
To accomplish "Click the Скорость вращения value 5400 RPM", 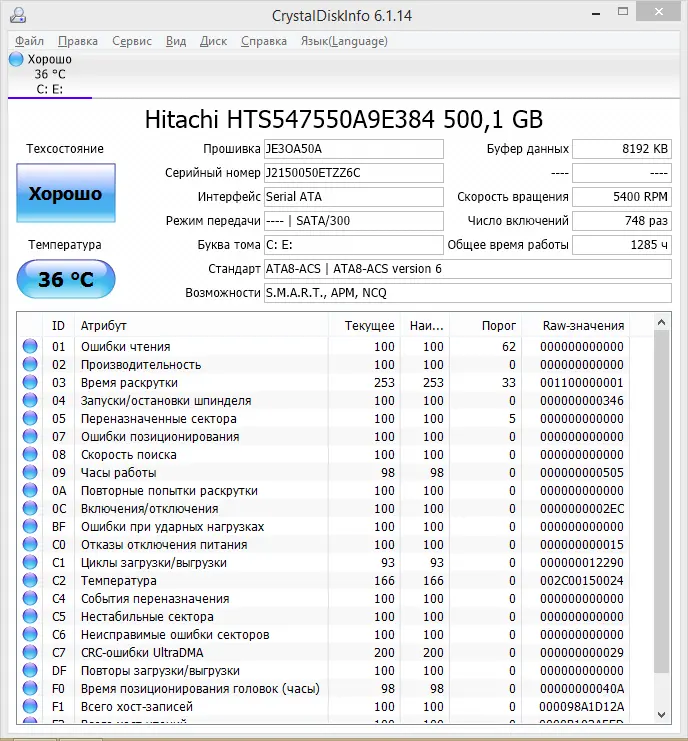I will click(x=622, y=197).
